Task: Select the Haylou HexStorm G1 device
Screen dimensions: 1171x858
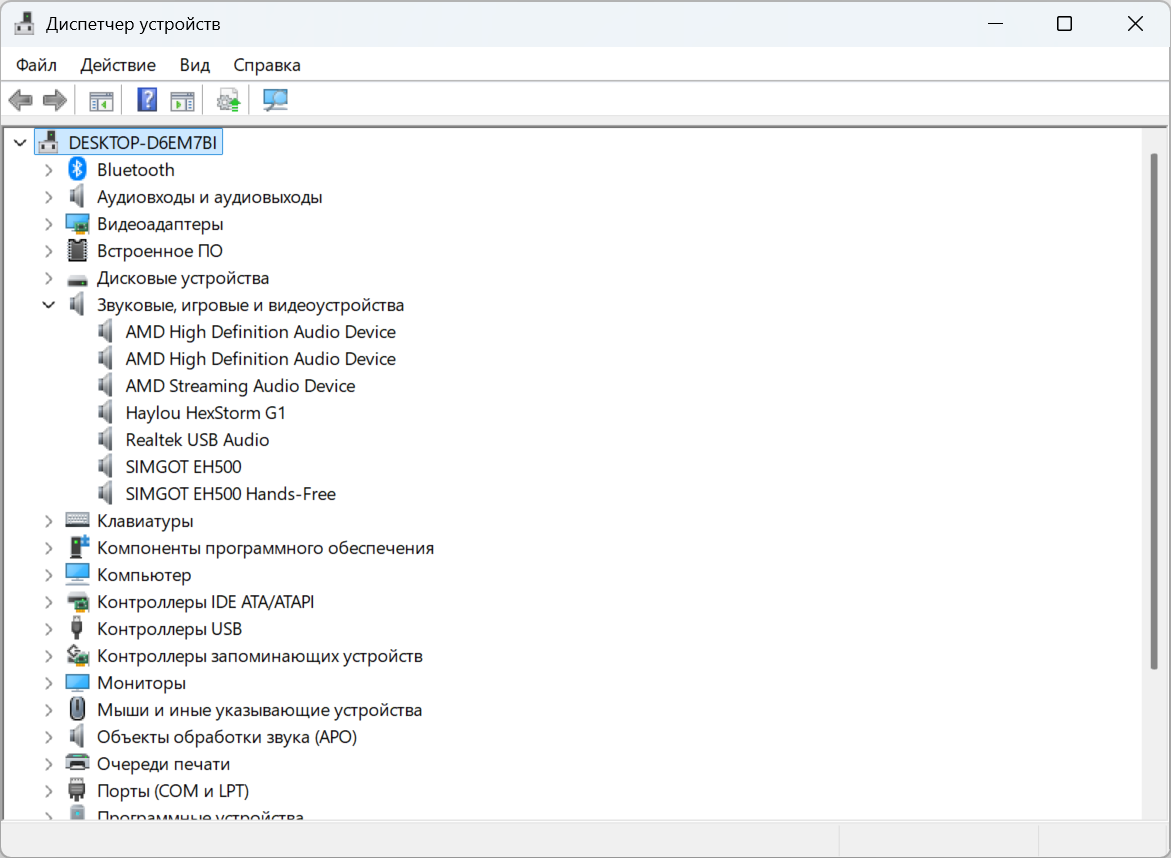Action: point(205,413)
